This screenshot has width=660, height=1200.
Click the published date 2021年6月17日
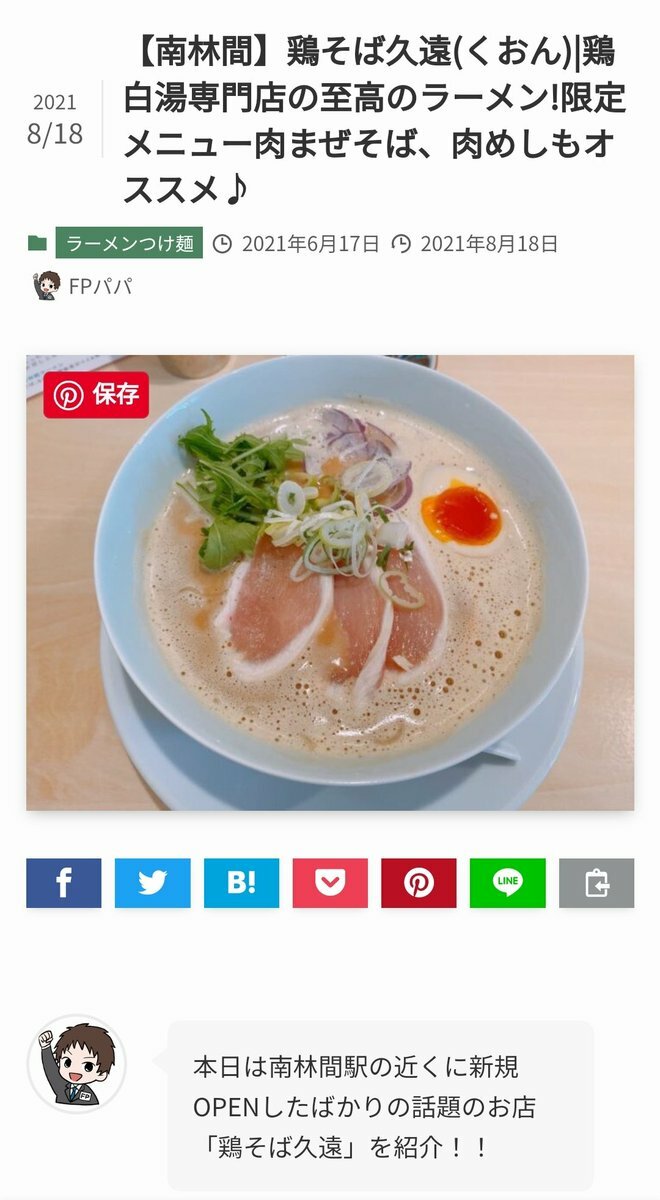310,243
